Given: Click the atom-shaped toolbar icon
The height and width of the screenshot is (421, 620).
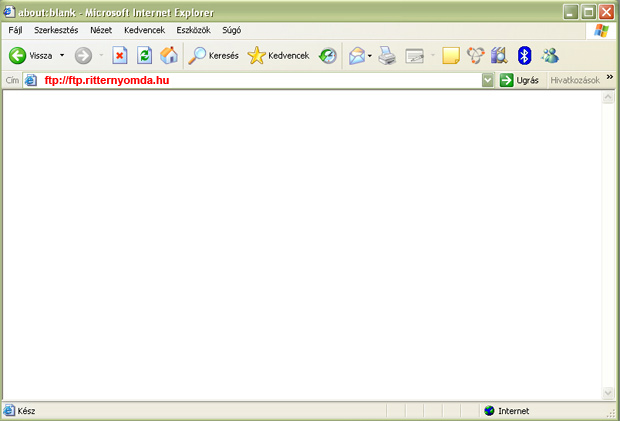Looking at the screenshot, I should coord(475,55).
